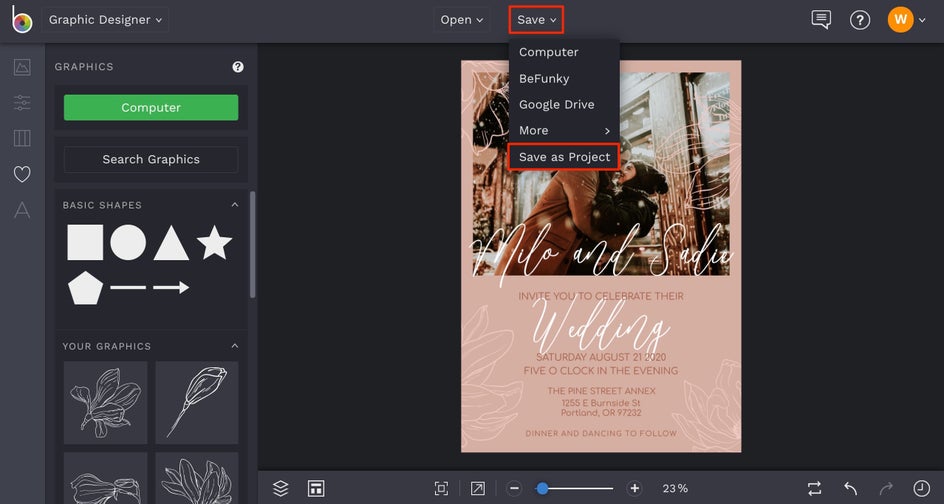Click the Graphics panel scrollbar
The height and width of the screenshot is (504, 944).
pyautogui.click(x=252, y=244)
